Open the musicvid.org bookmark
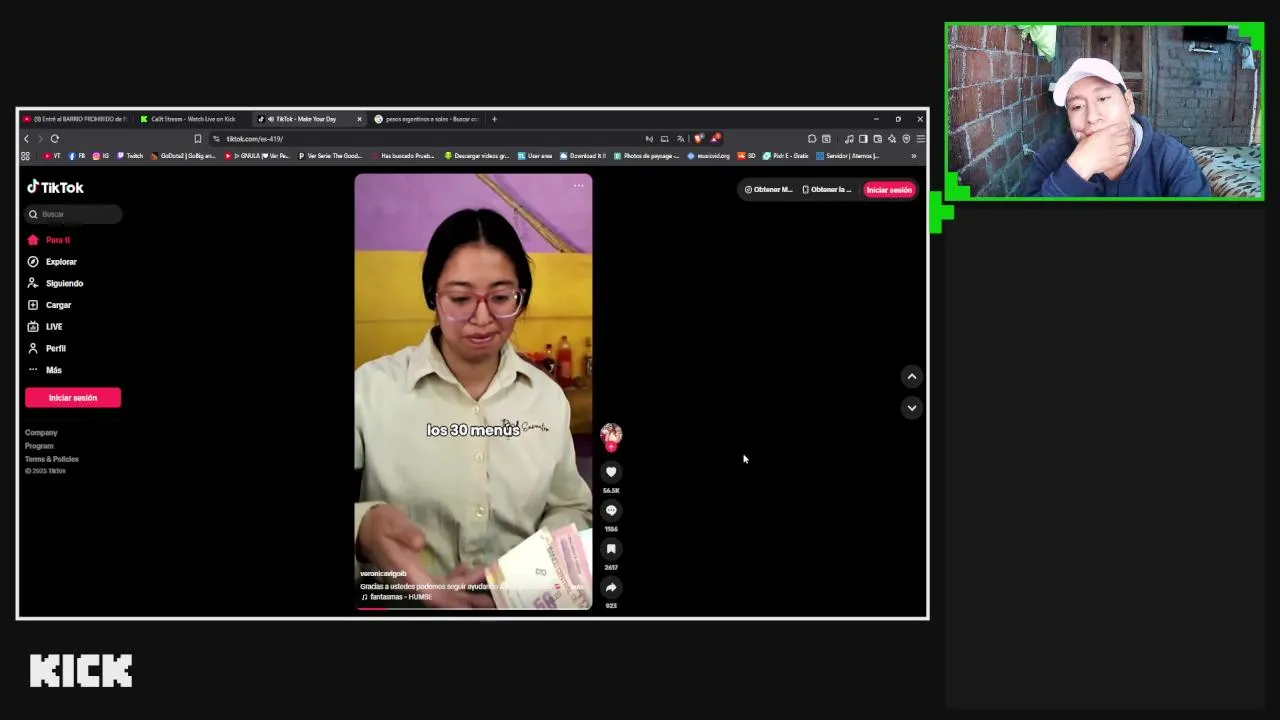1280x720 pixels. tap(708, 156)
